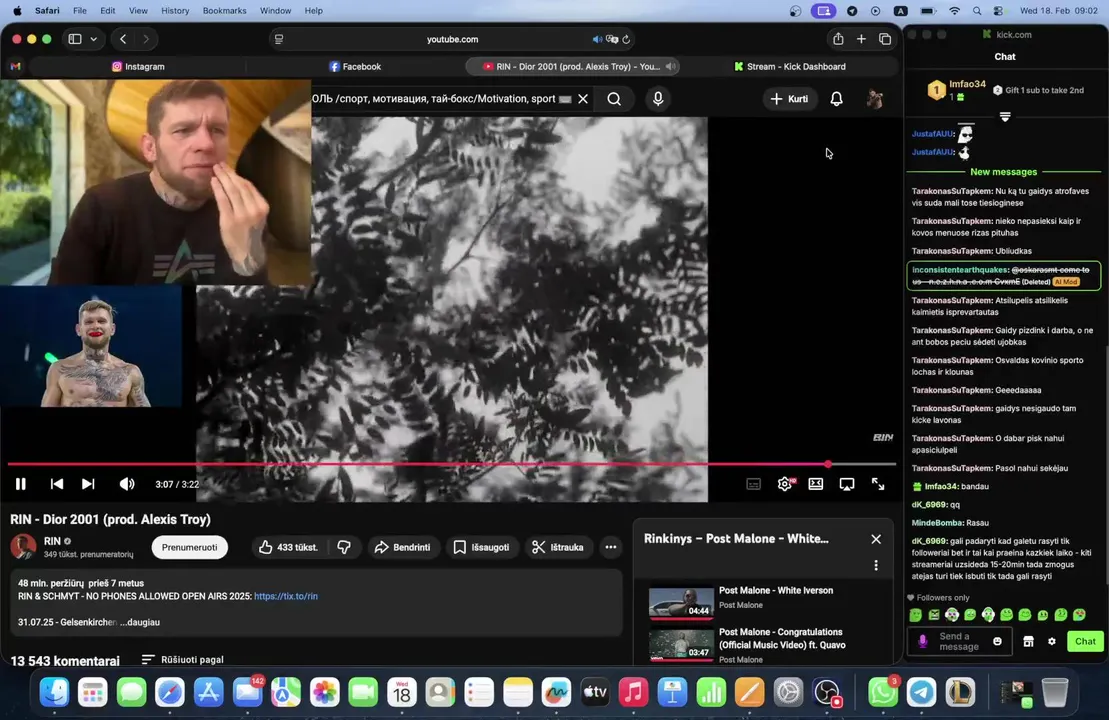Enter fullscreen video mode

pyautogui.click(x=878, y=484)
